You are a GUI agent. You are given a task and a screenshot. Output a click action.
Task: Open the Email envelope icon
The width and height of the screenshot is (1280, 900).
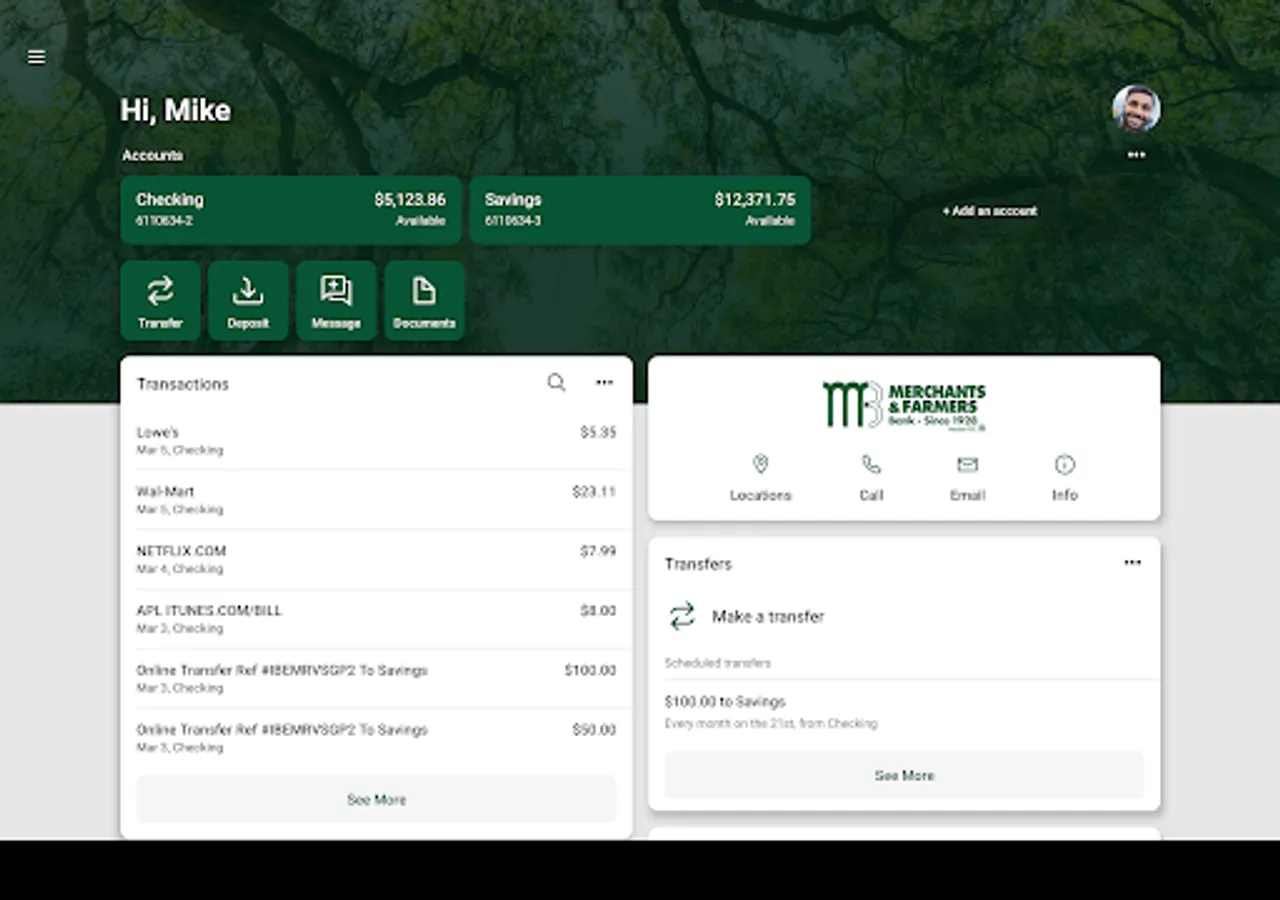(966, 463)
